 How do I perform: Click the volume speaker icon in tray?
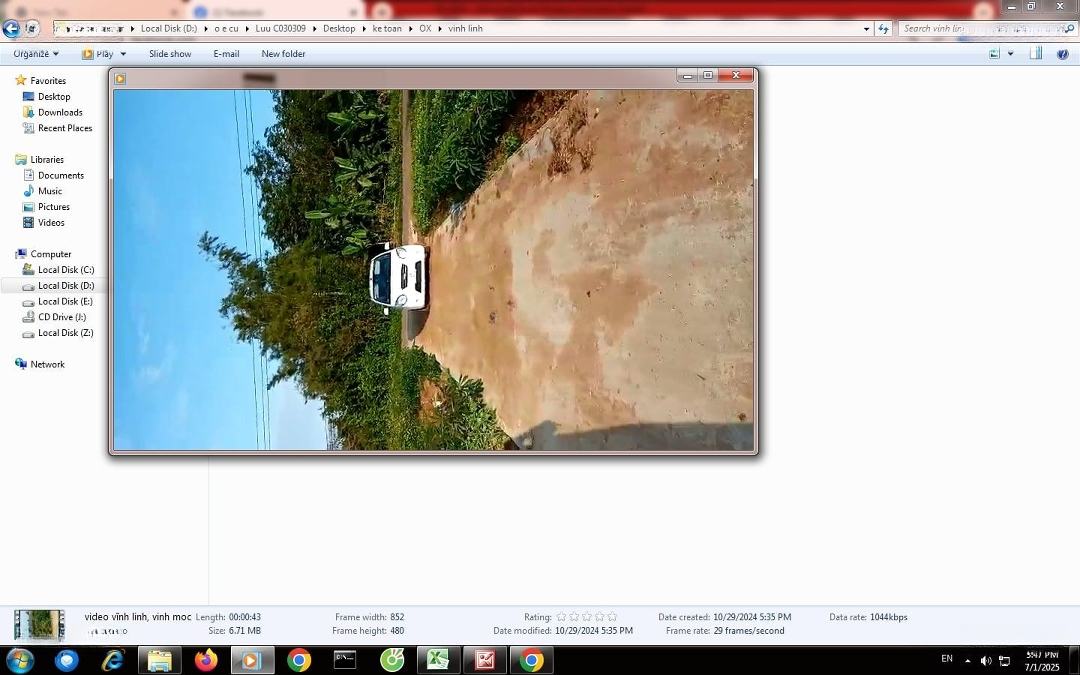click(x=986, y=661)
